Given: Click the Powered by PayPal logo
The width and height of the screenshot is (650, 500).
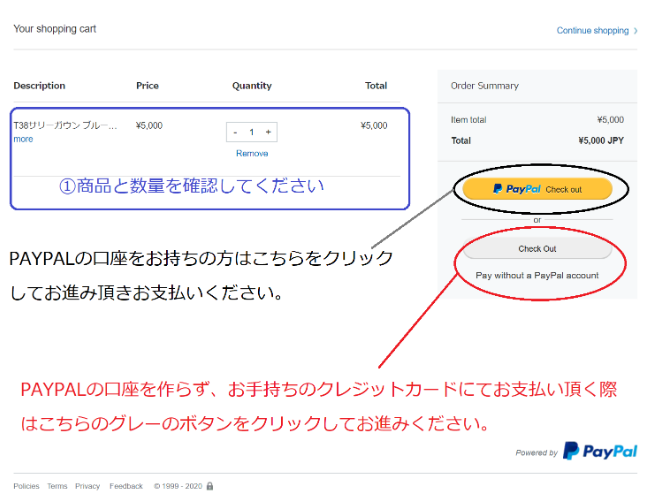Looking at the screenshot, I should (599, 451).
